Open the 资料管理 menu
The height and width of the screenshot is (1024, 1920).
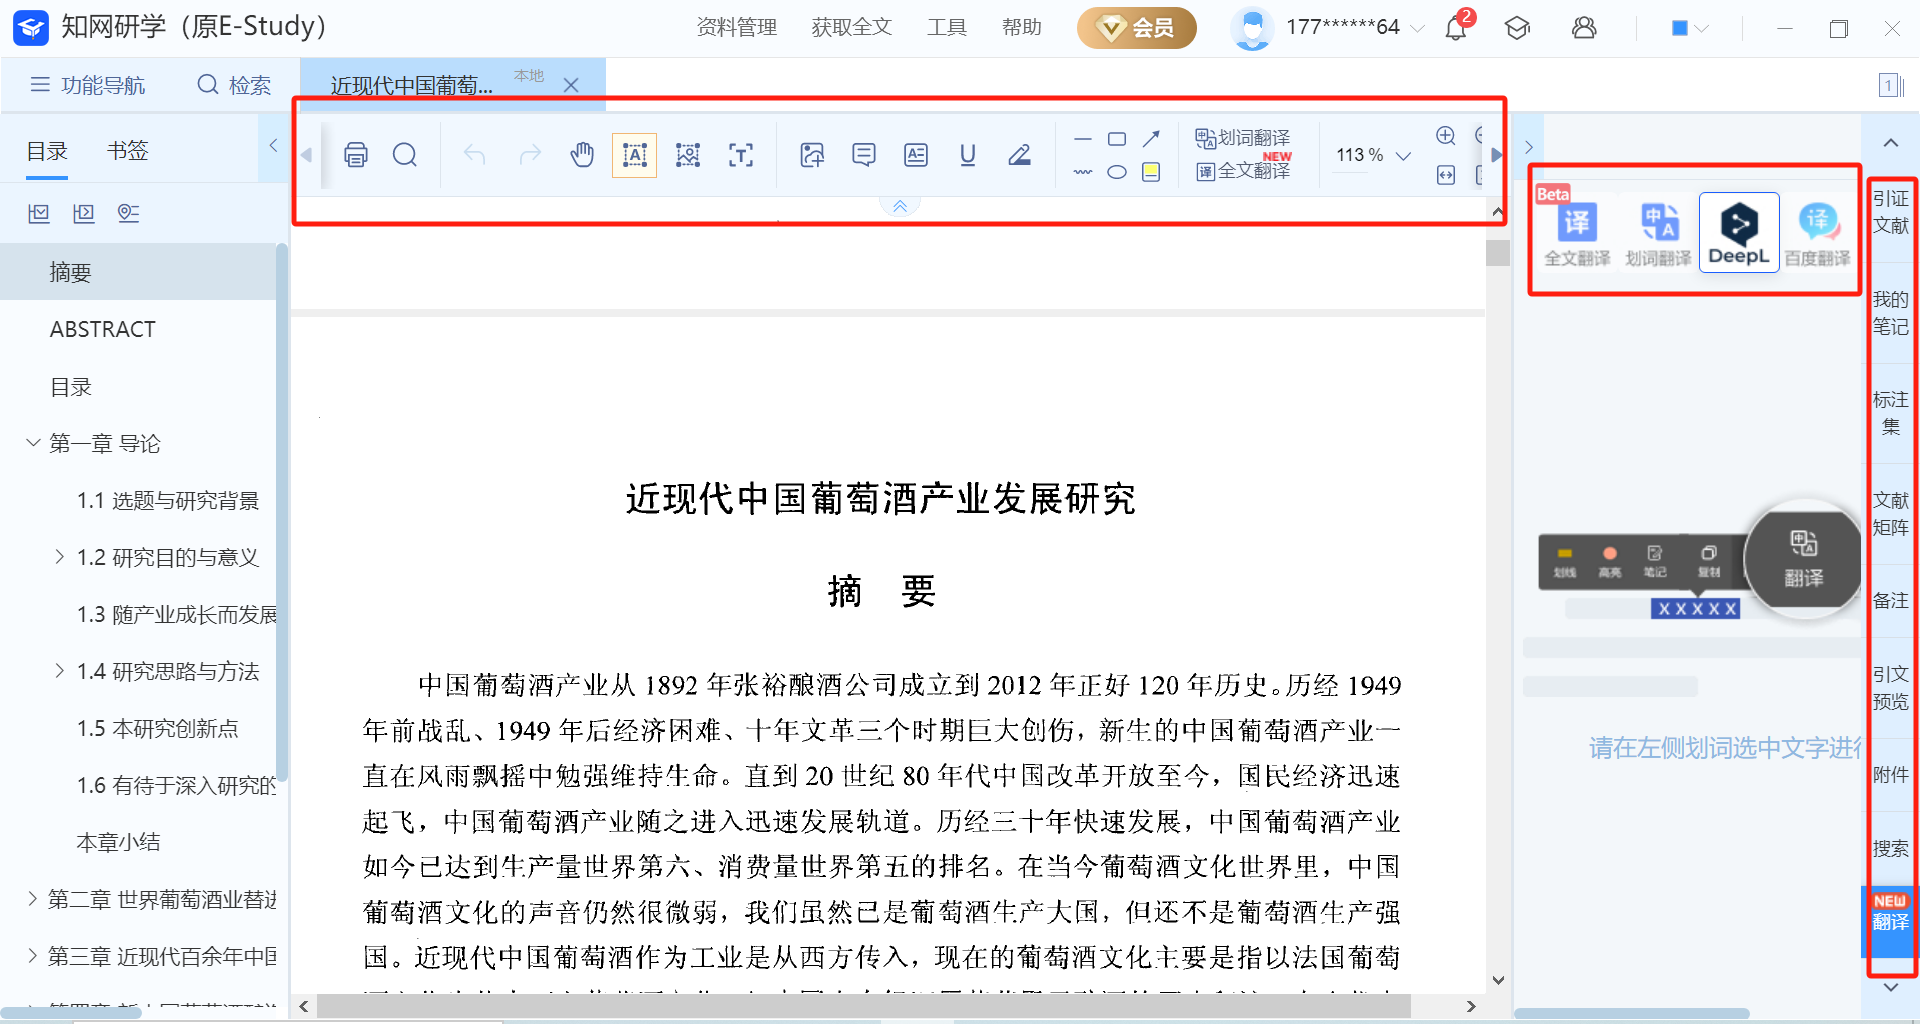[x=736, y=28]
